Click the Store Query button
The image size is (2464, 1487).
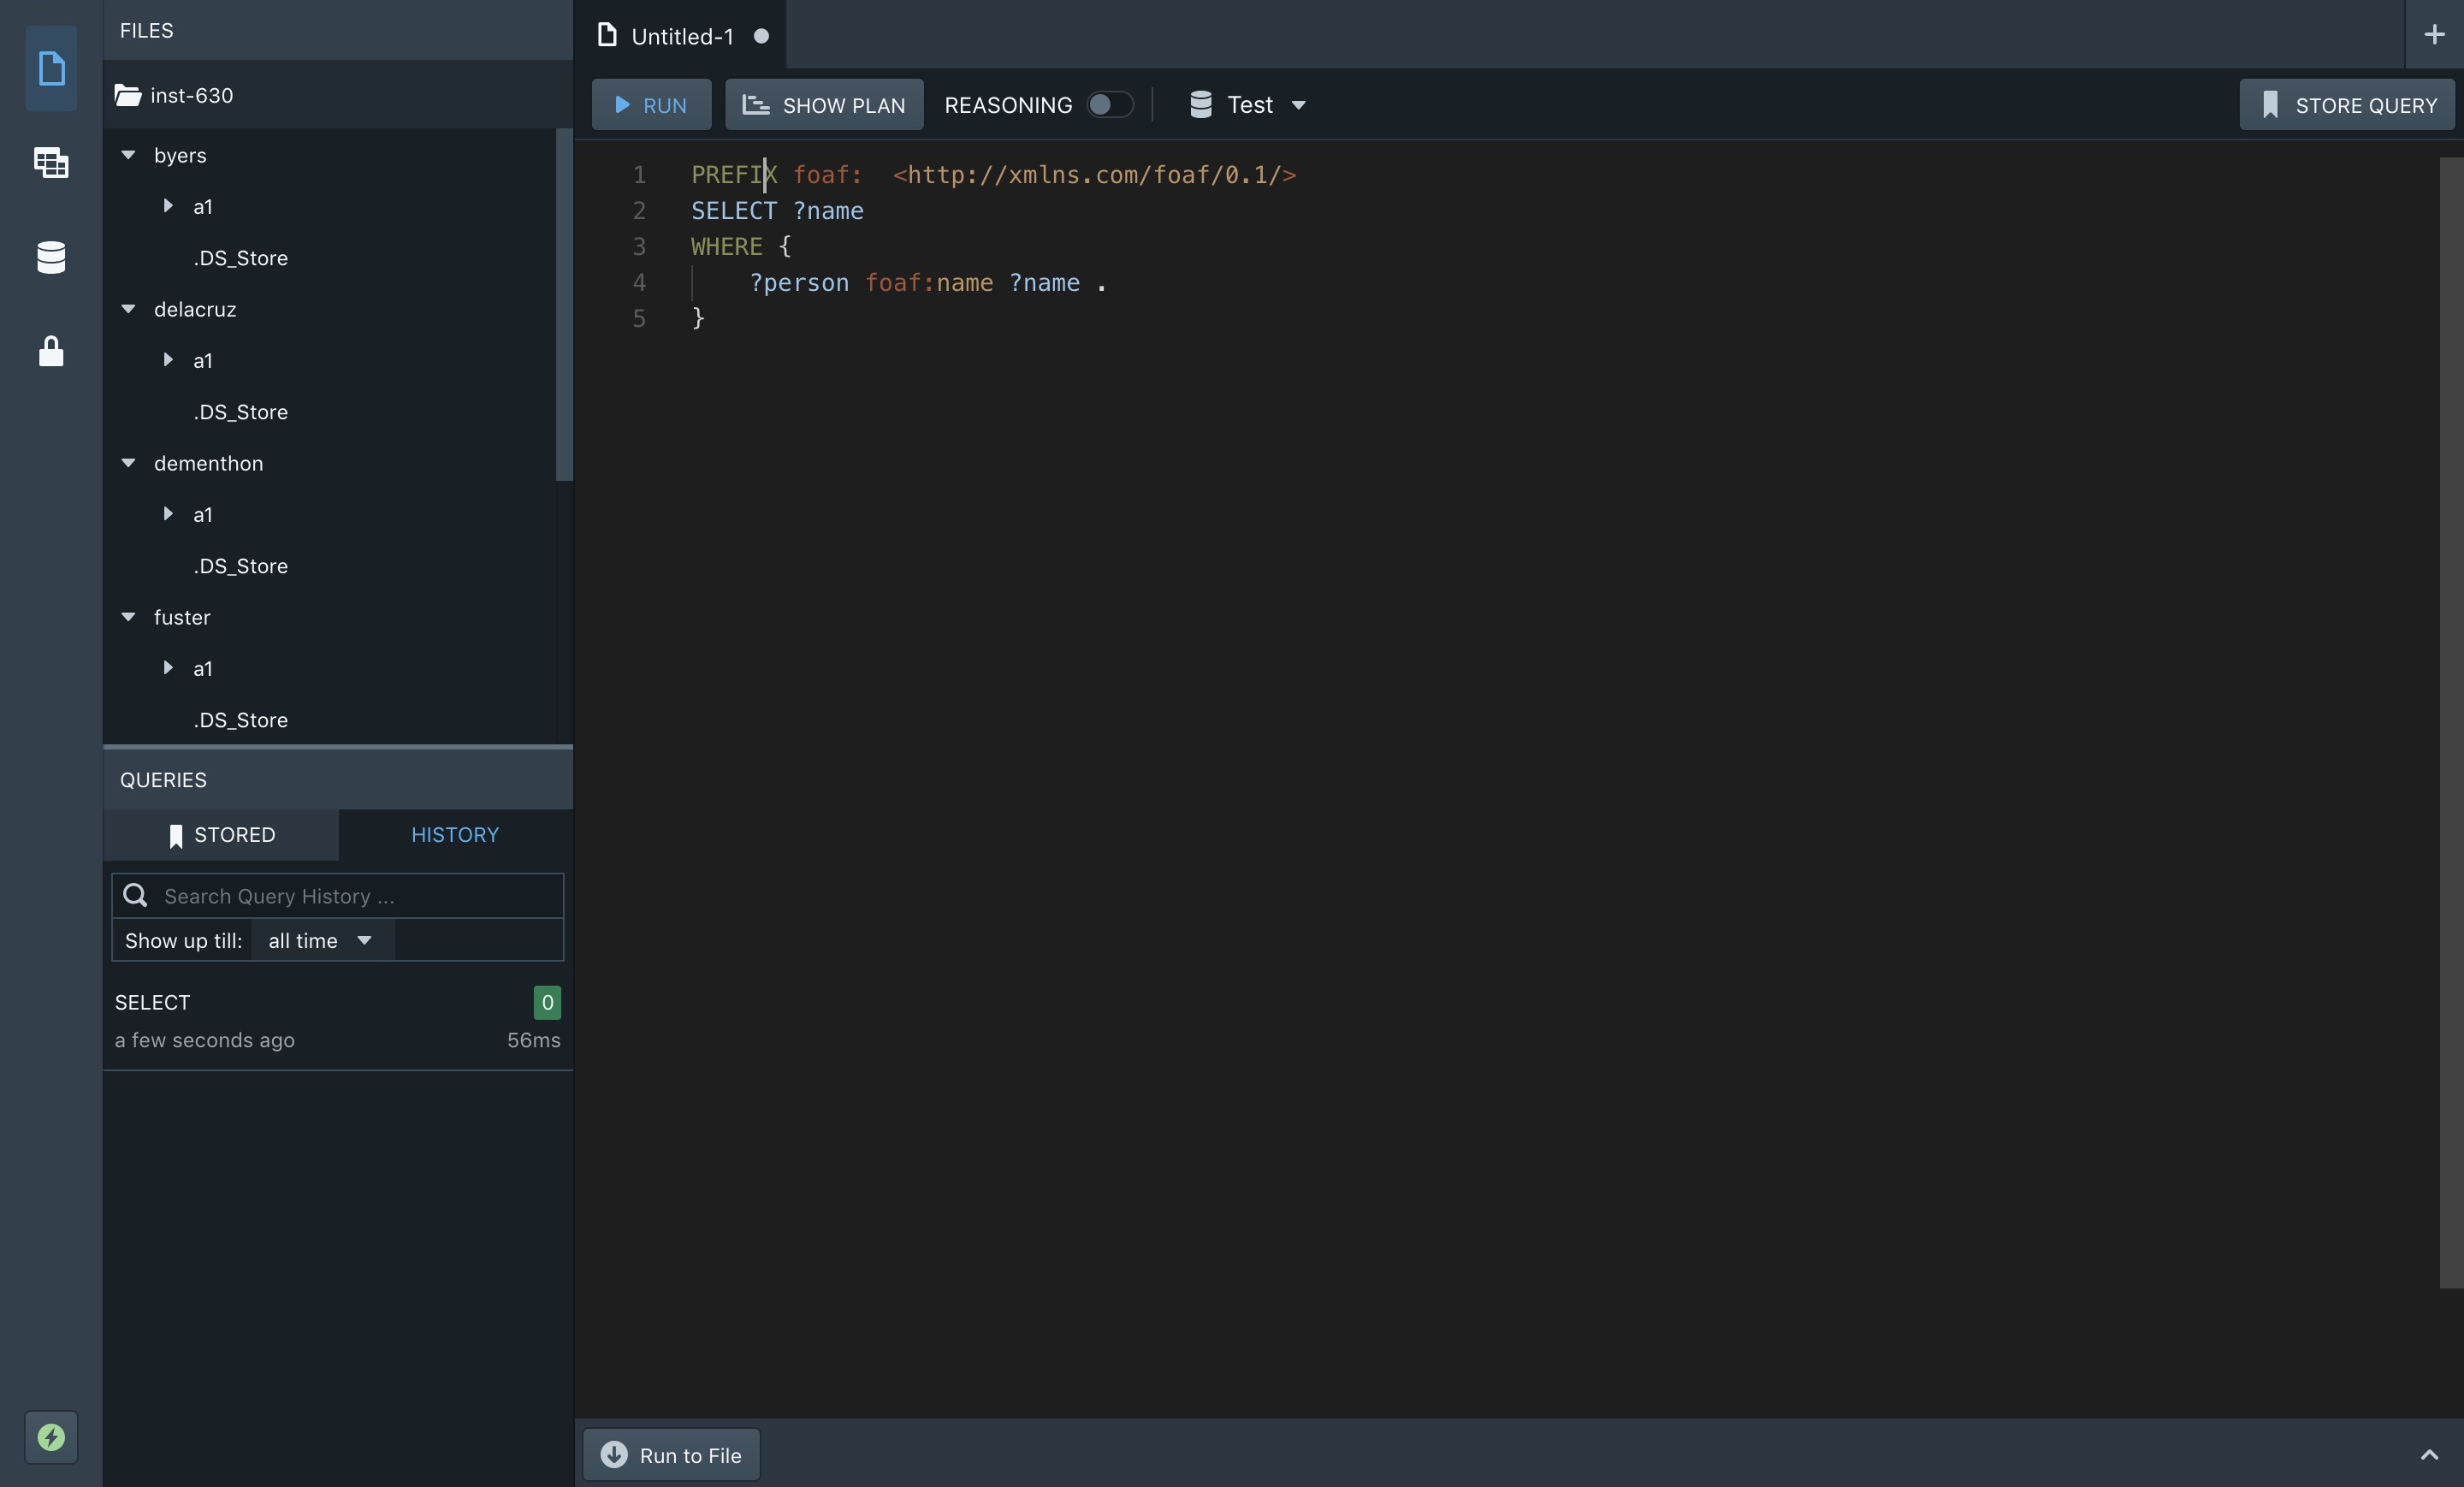point(2347,105)
